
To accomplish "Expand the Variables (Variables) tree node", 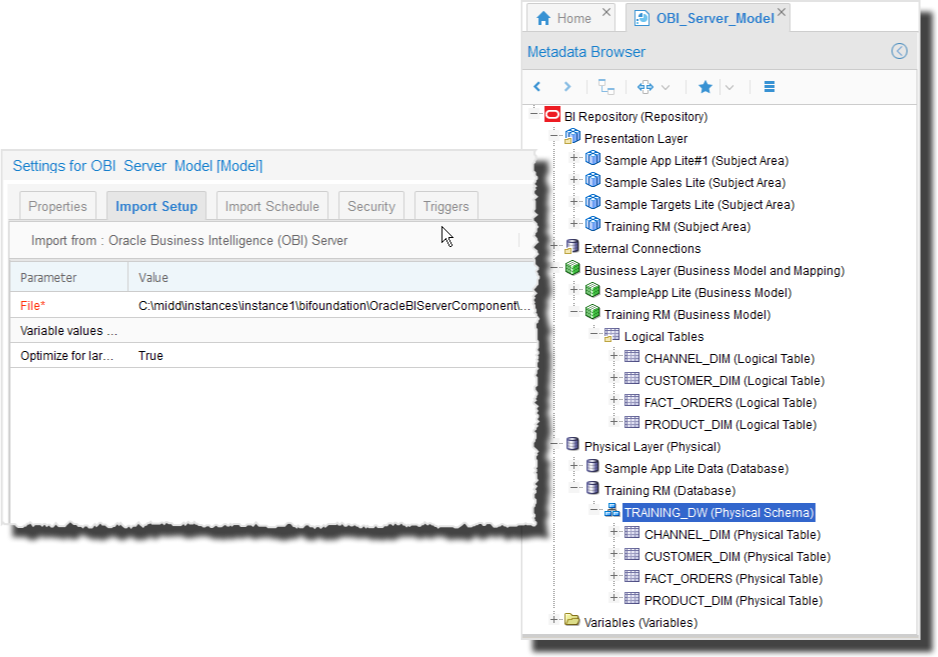I will [x=555, y=621].
